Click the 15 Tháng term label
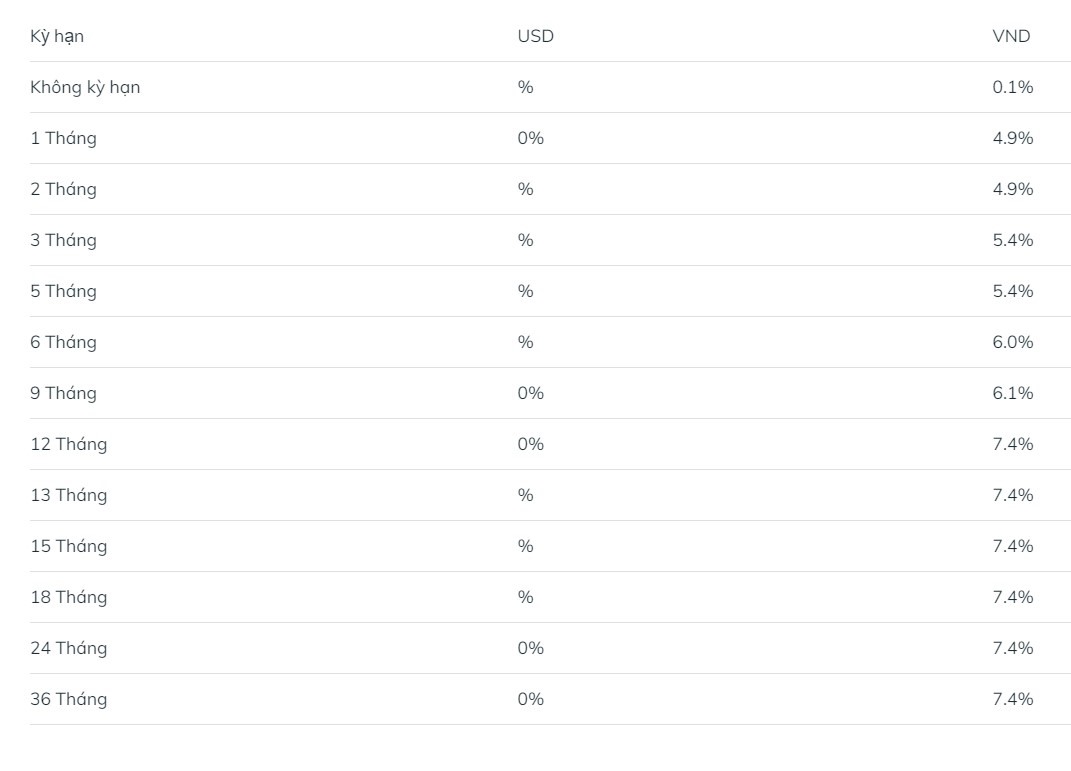This screenshot has width=1071, height=771. pyautogui.click(x=68, y=546)
